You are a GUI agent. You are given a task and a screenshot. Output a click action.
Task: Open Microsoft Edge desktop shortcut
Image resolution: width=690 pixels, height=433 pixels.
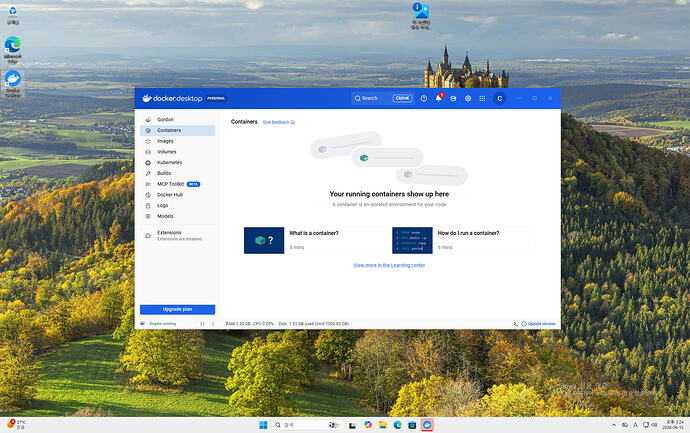(13, 50)
